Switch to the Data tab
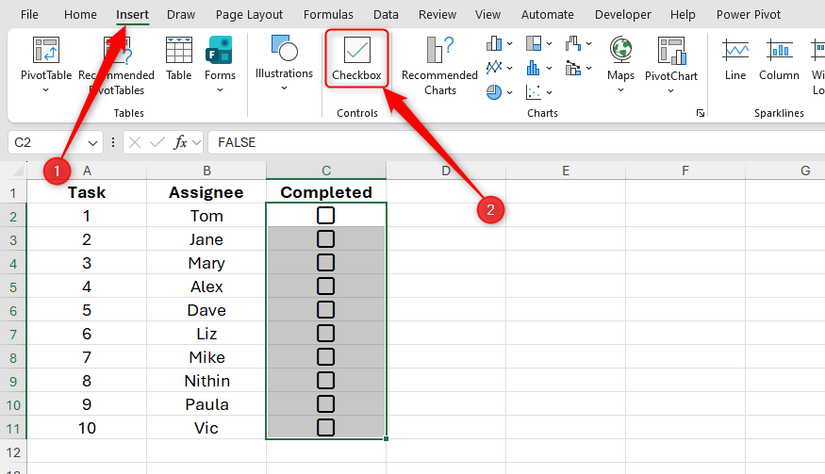The width and height of the screenshot is (825, 474). pos(386,15)
